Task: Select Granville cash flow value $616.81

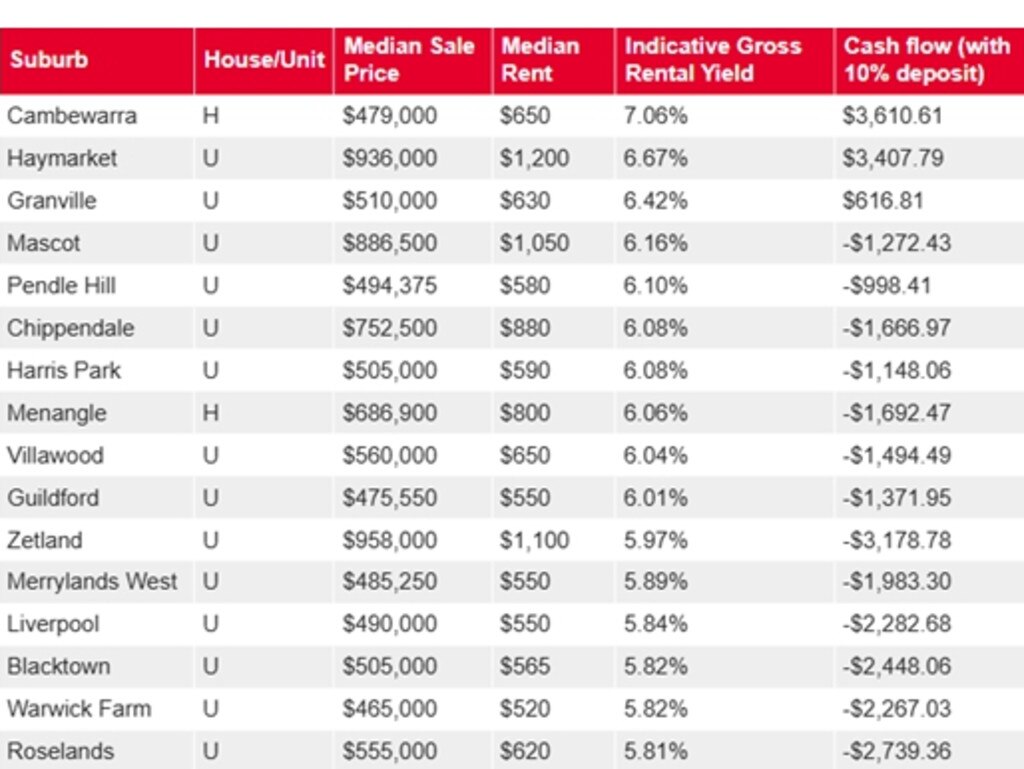Action: coord(883,201)
